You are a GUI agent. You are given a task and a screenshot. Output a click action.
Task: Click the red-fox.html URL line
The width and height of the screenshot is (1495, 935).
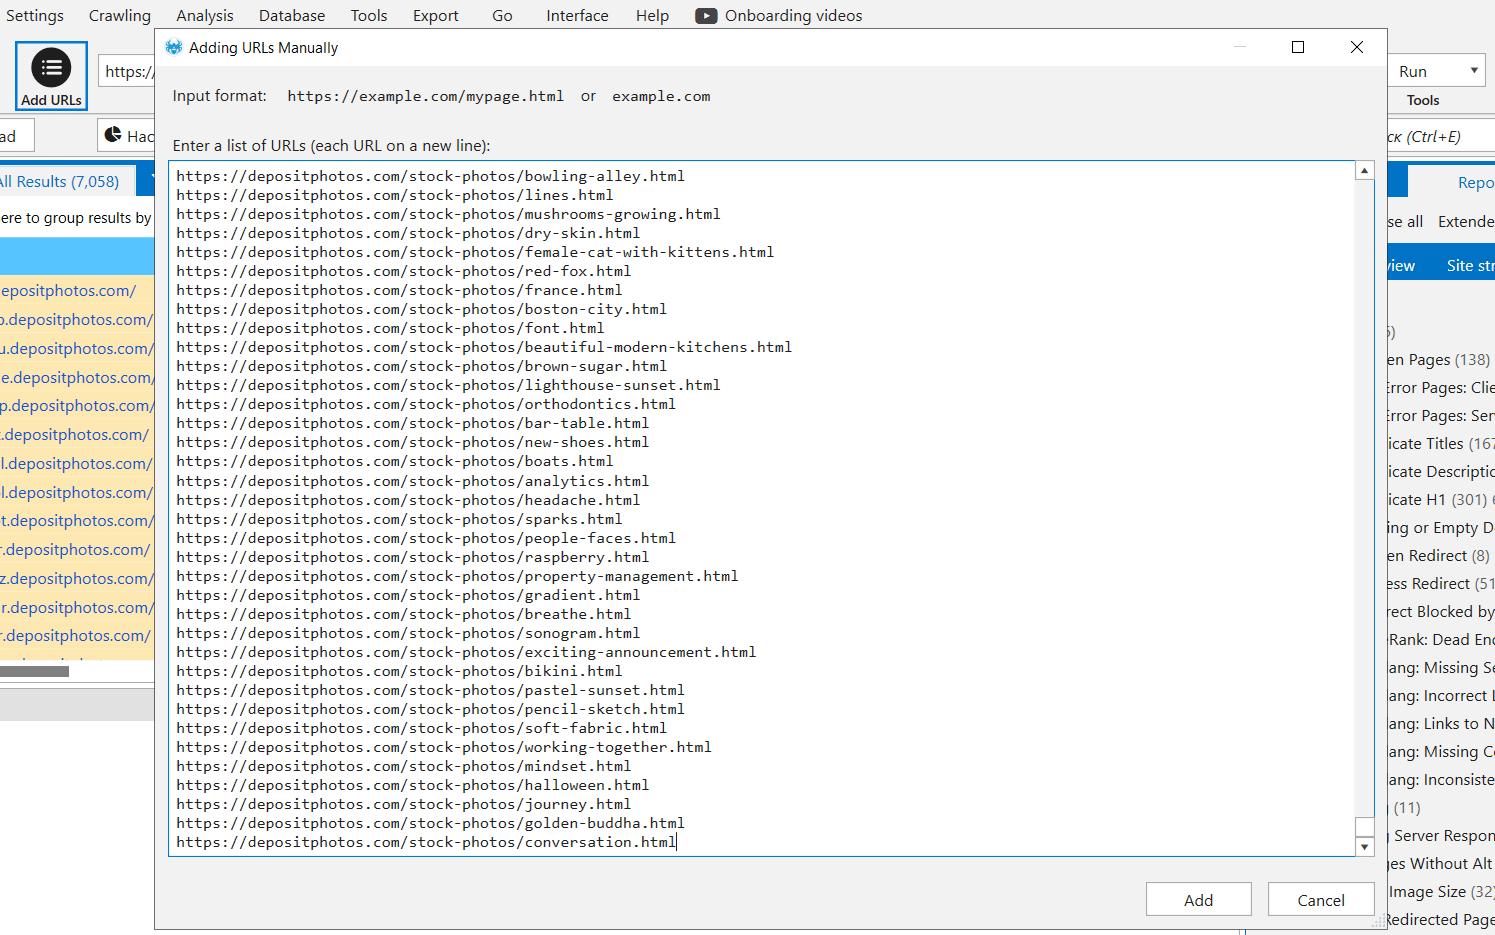pos(404,271)
